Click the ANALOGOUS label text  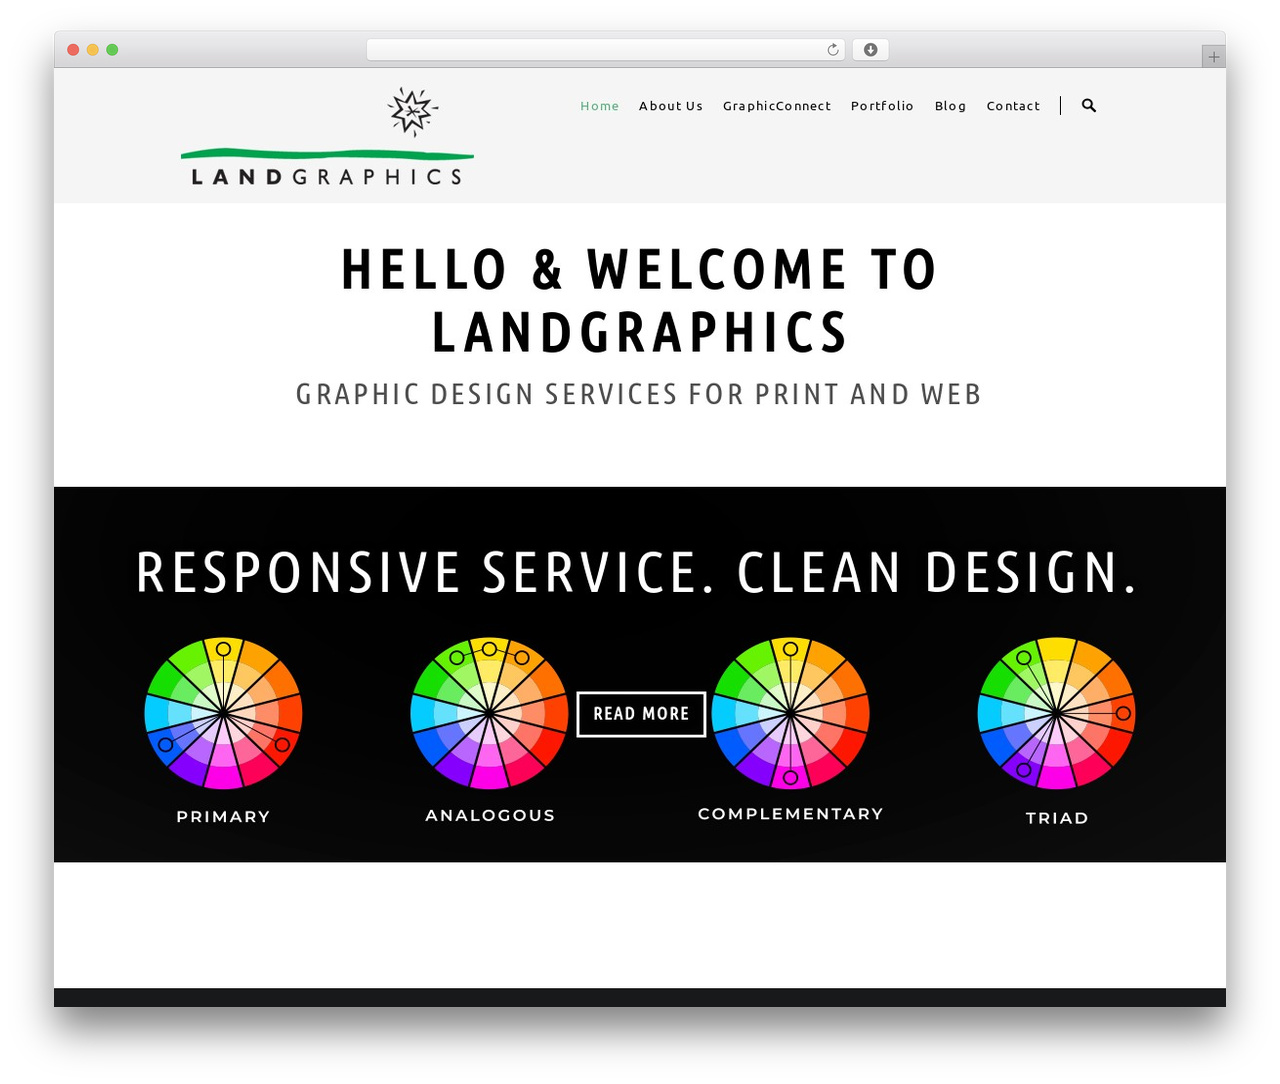490,816
